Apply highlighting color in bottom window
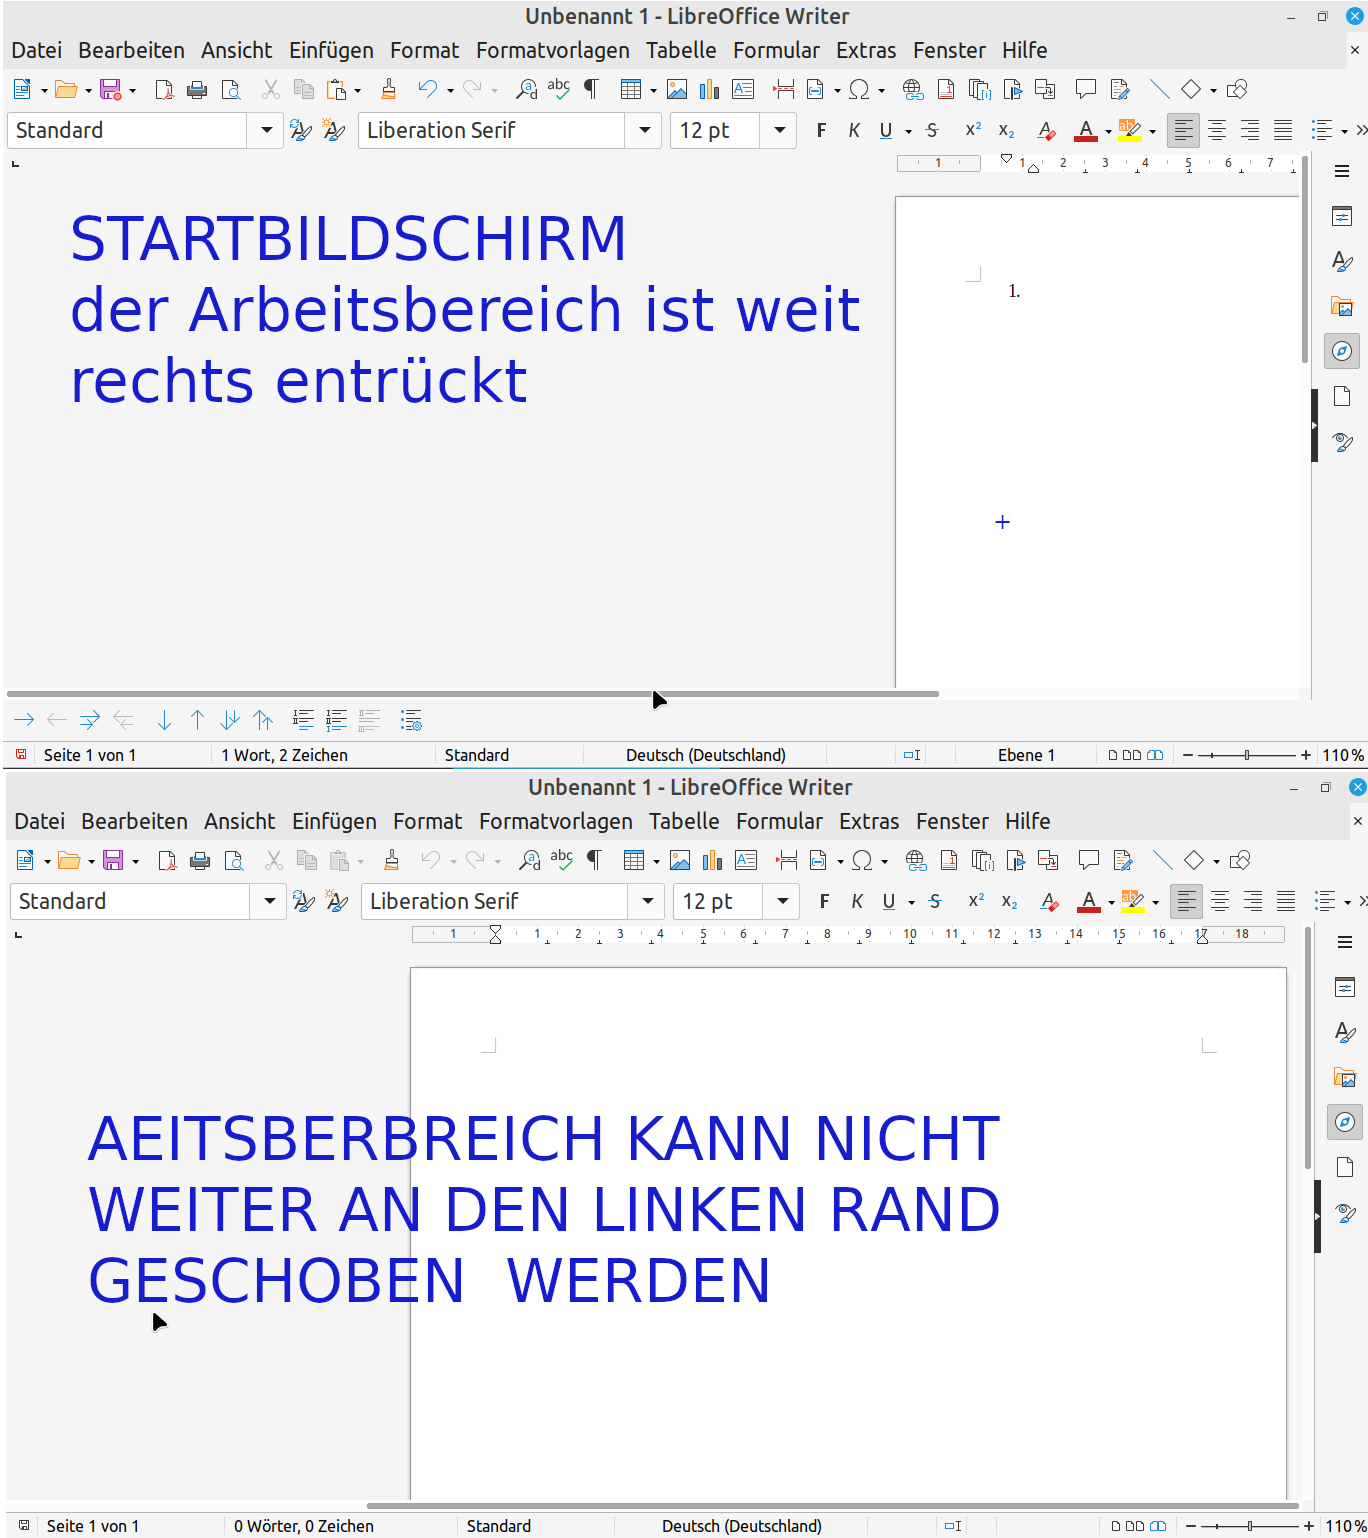Viewport: 1368px width, 1538px height. click(x=1133, y=902)
